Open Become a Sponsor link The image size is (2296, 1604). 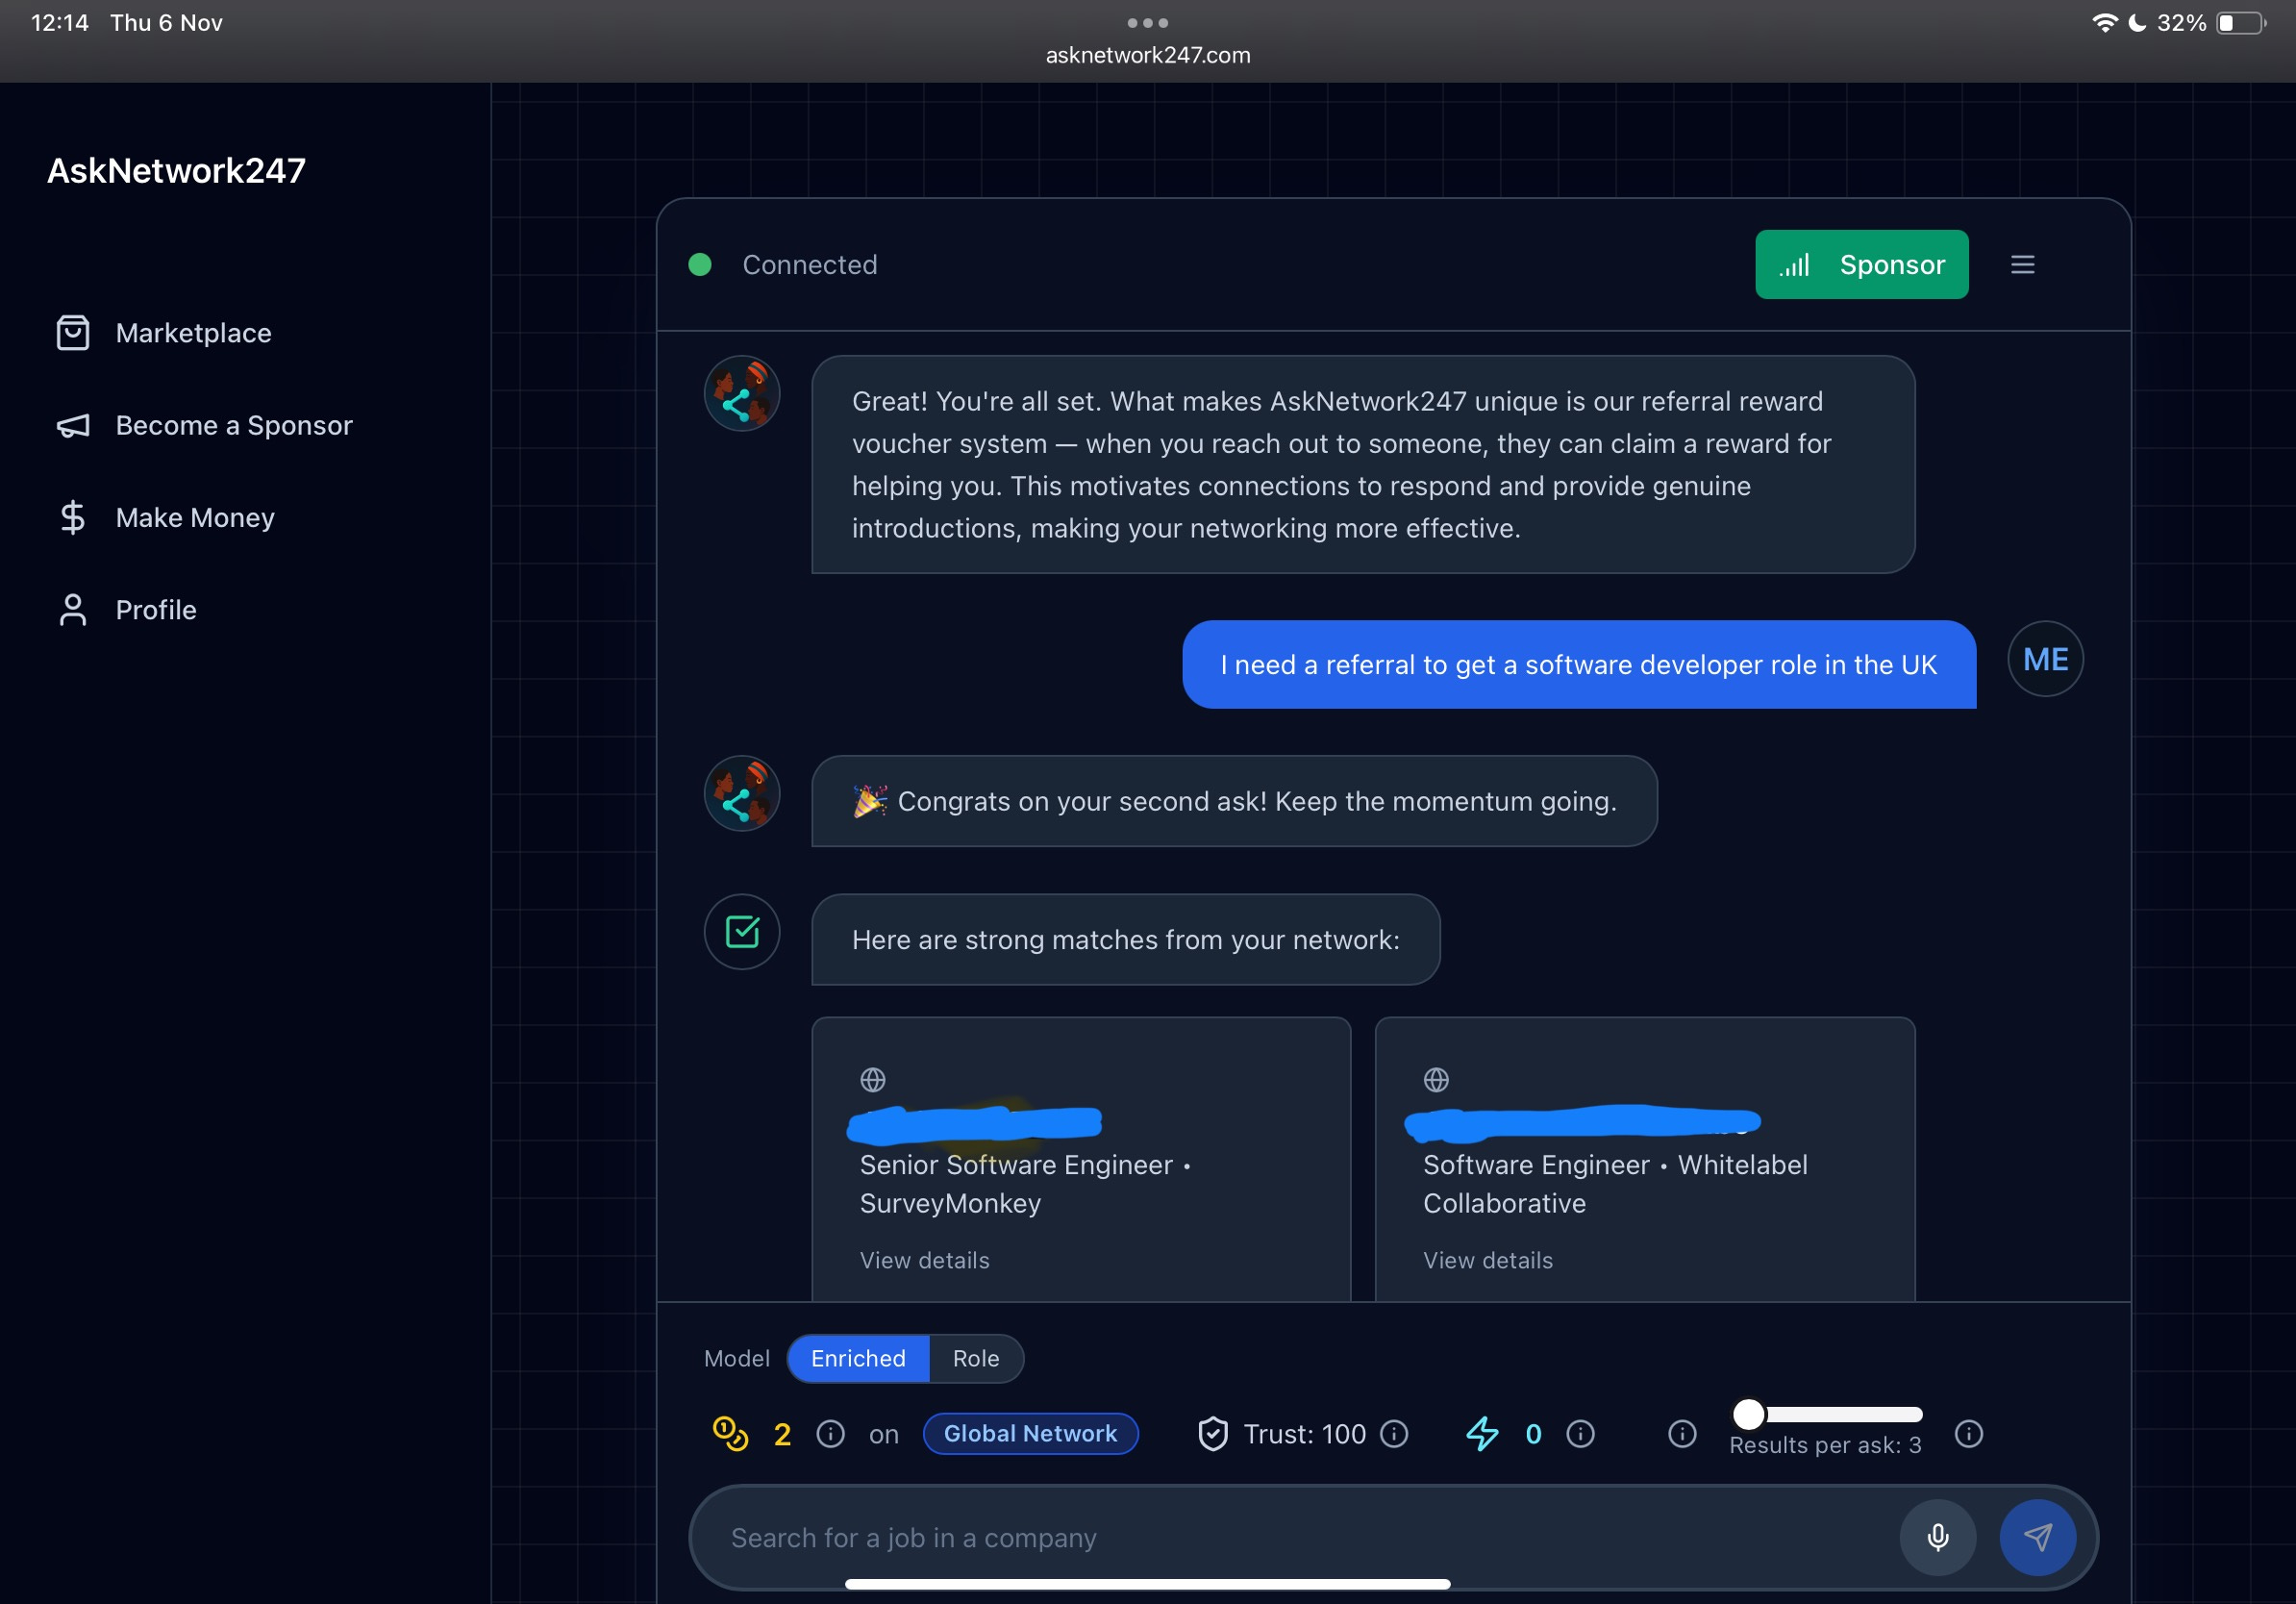point(234,426)
